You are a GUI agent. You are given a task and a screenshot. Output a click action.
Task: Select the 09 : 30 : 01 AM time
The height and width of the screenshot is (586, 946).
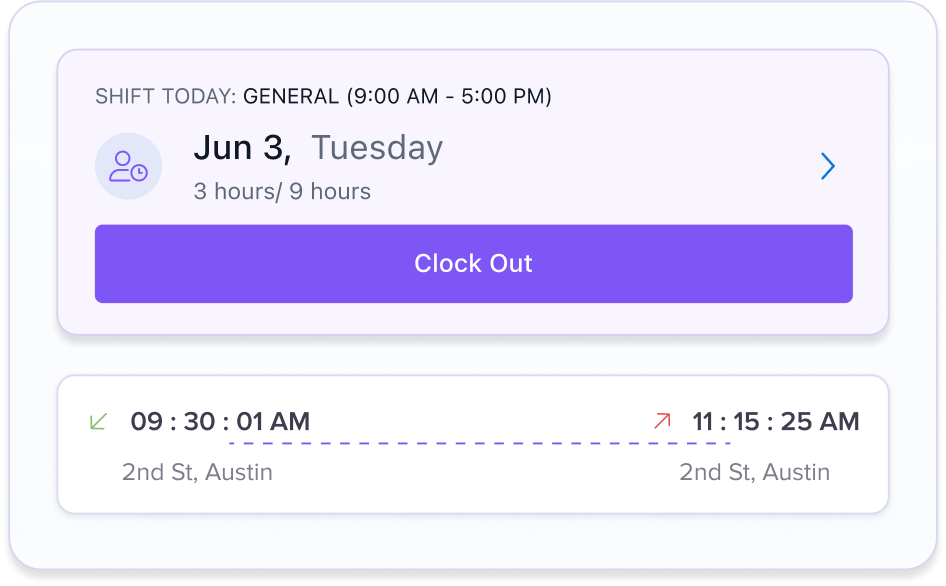click(220, 421)
